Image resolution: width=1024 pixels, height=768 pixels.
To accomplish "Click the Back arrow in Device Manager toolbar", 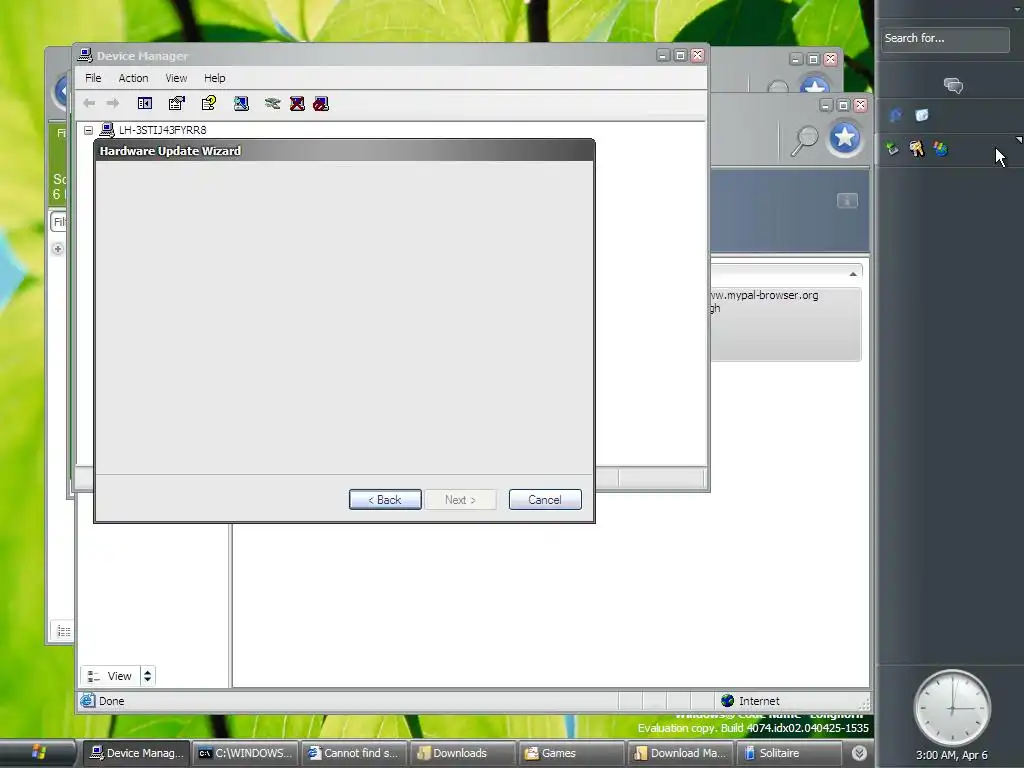I will pyautogui.click(x=89, y=103).
